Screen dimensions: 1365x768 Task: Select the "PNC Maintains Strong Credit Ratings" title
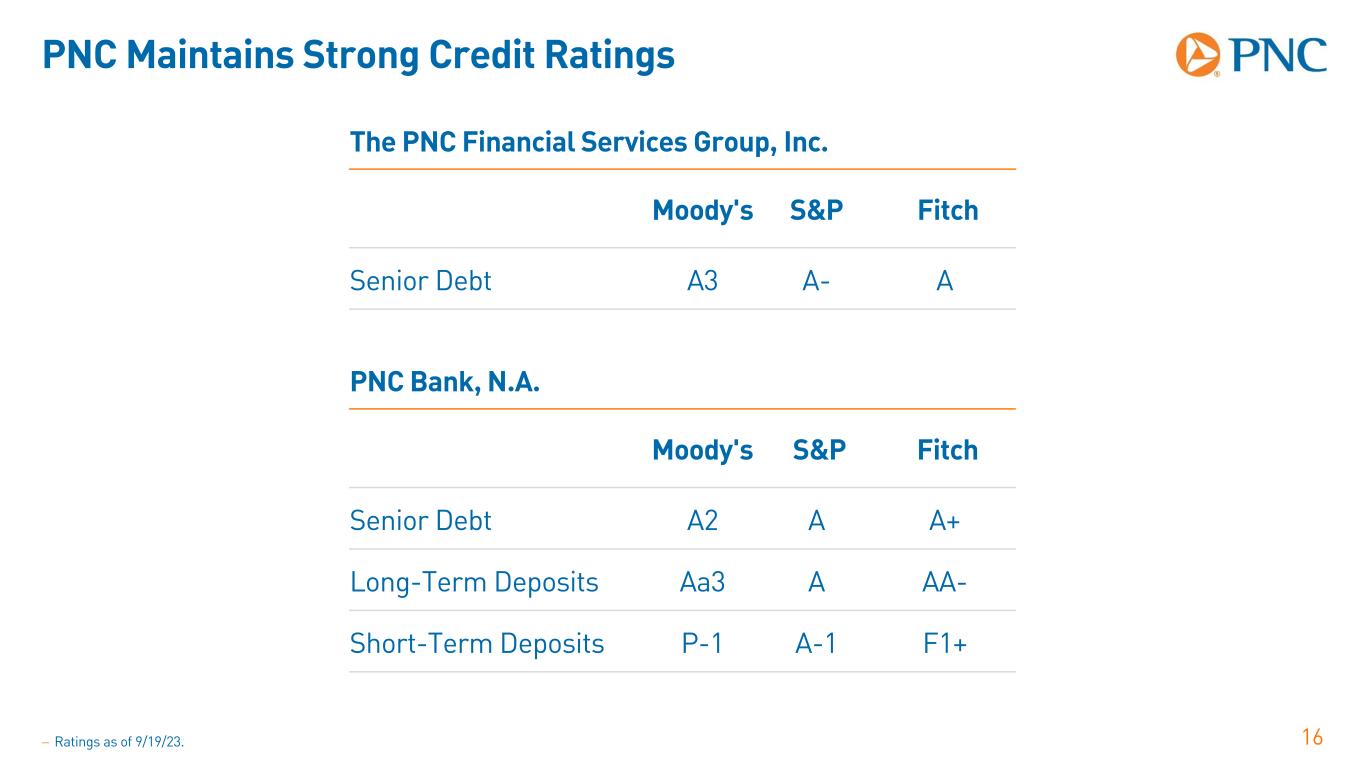pos(358,56)
